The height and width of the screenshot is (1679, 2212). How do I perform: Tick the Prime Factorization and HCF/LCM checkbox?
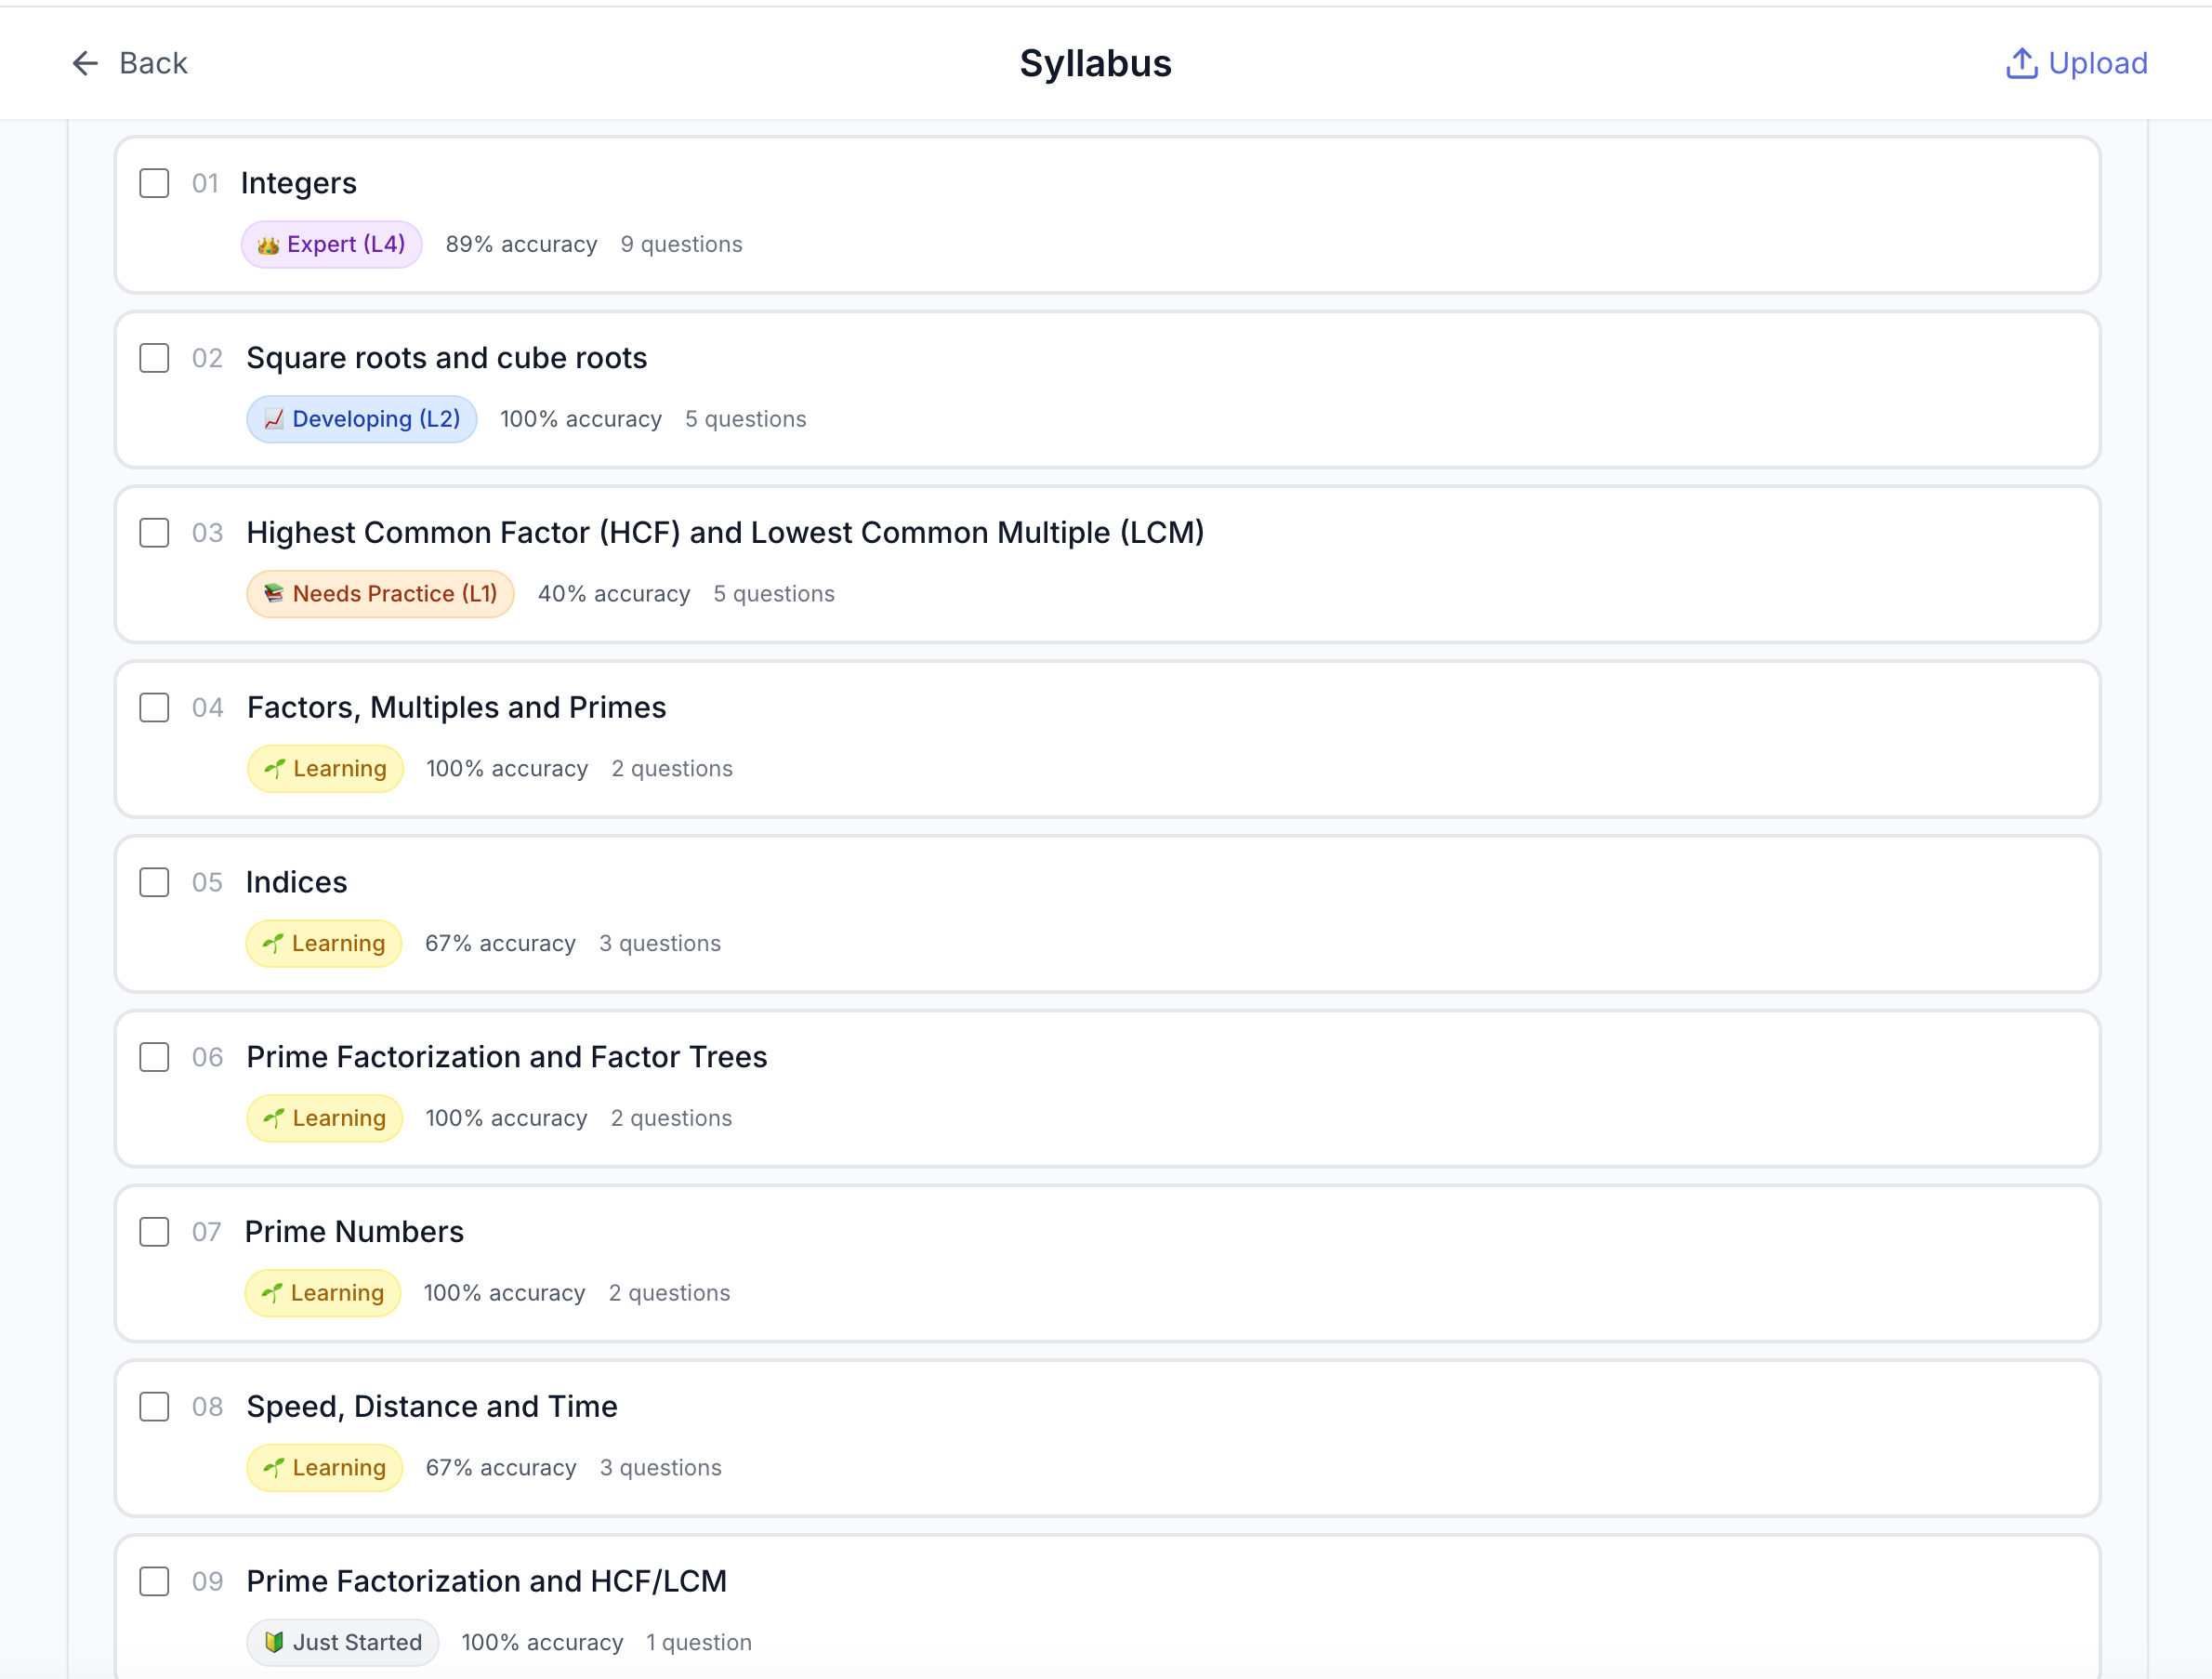154,1581
